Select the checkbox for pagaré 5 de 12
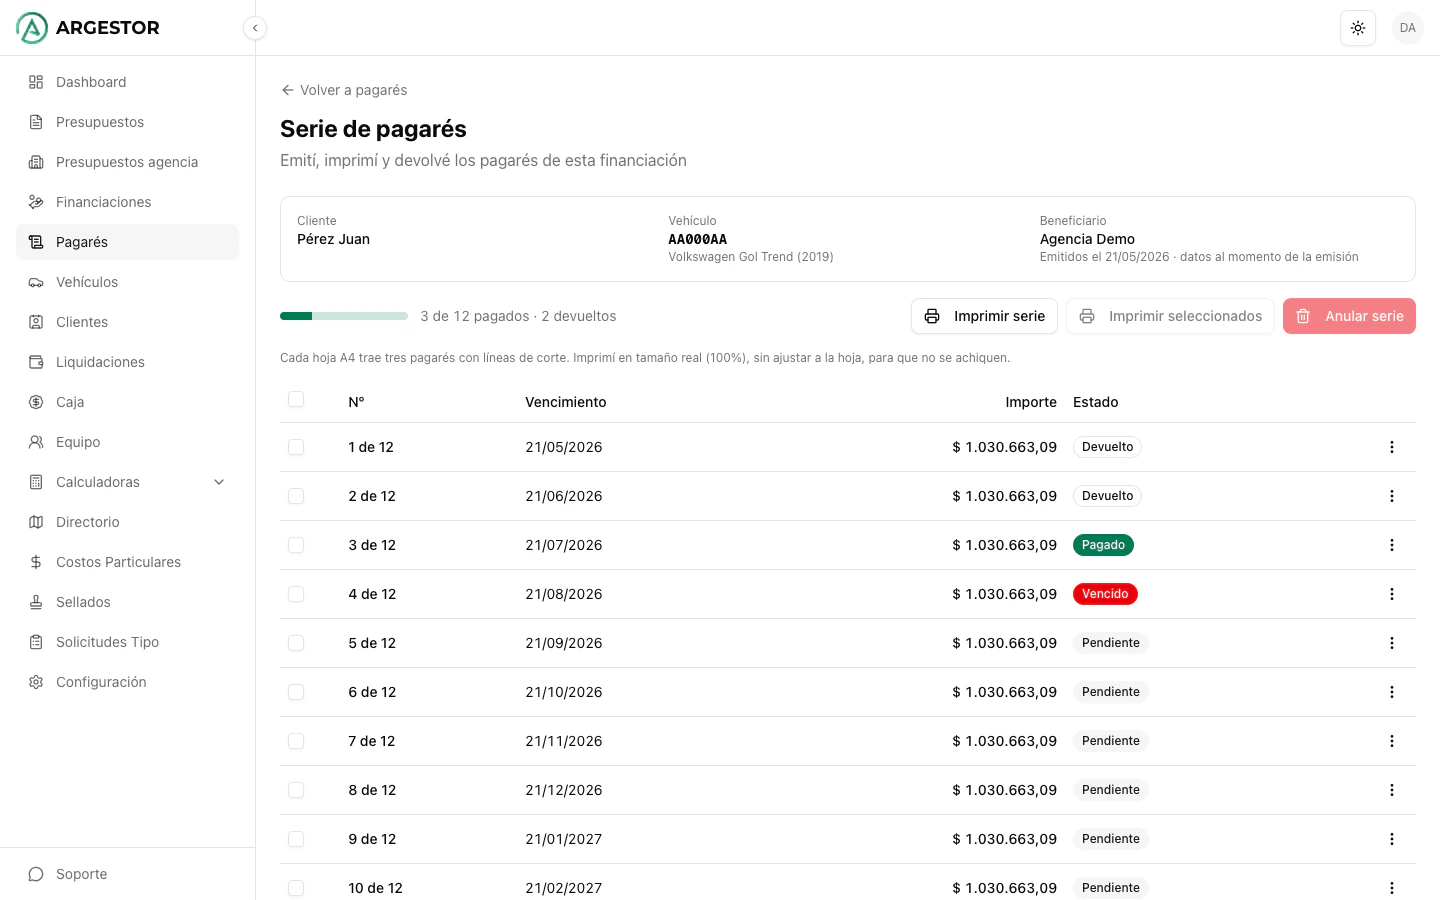This screenshot has height=900, width=1440. point(296,643)
